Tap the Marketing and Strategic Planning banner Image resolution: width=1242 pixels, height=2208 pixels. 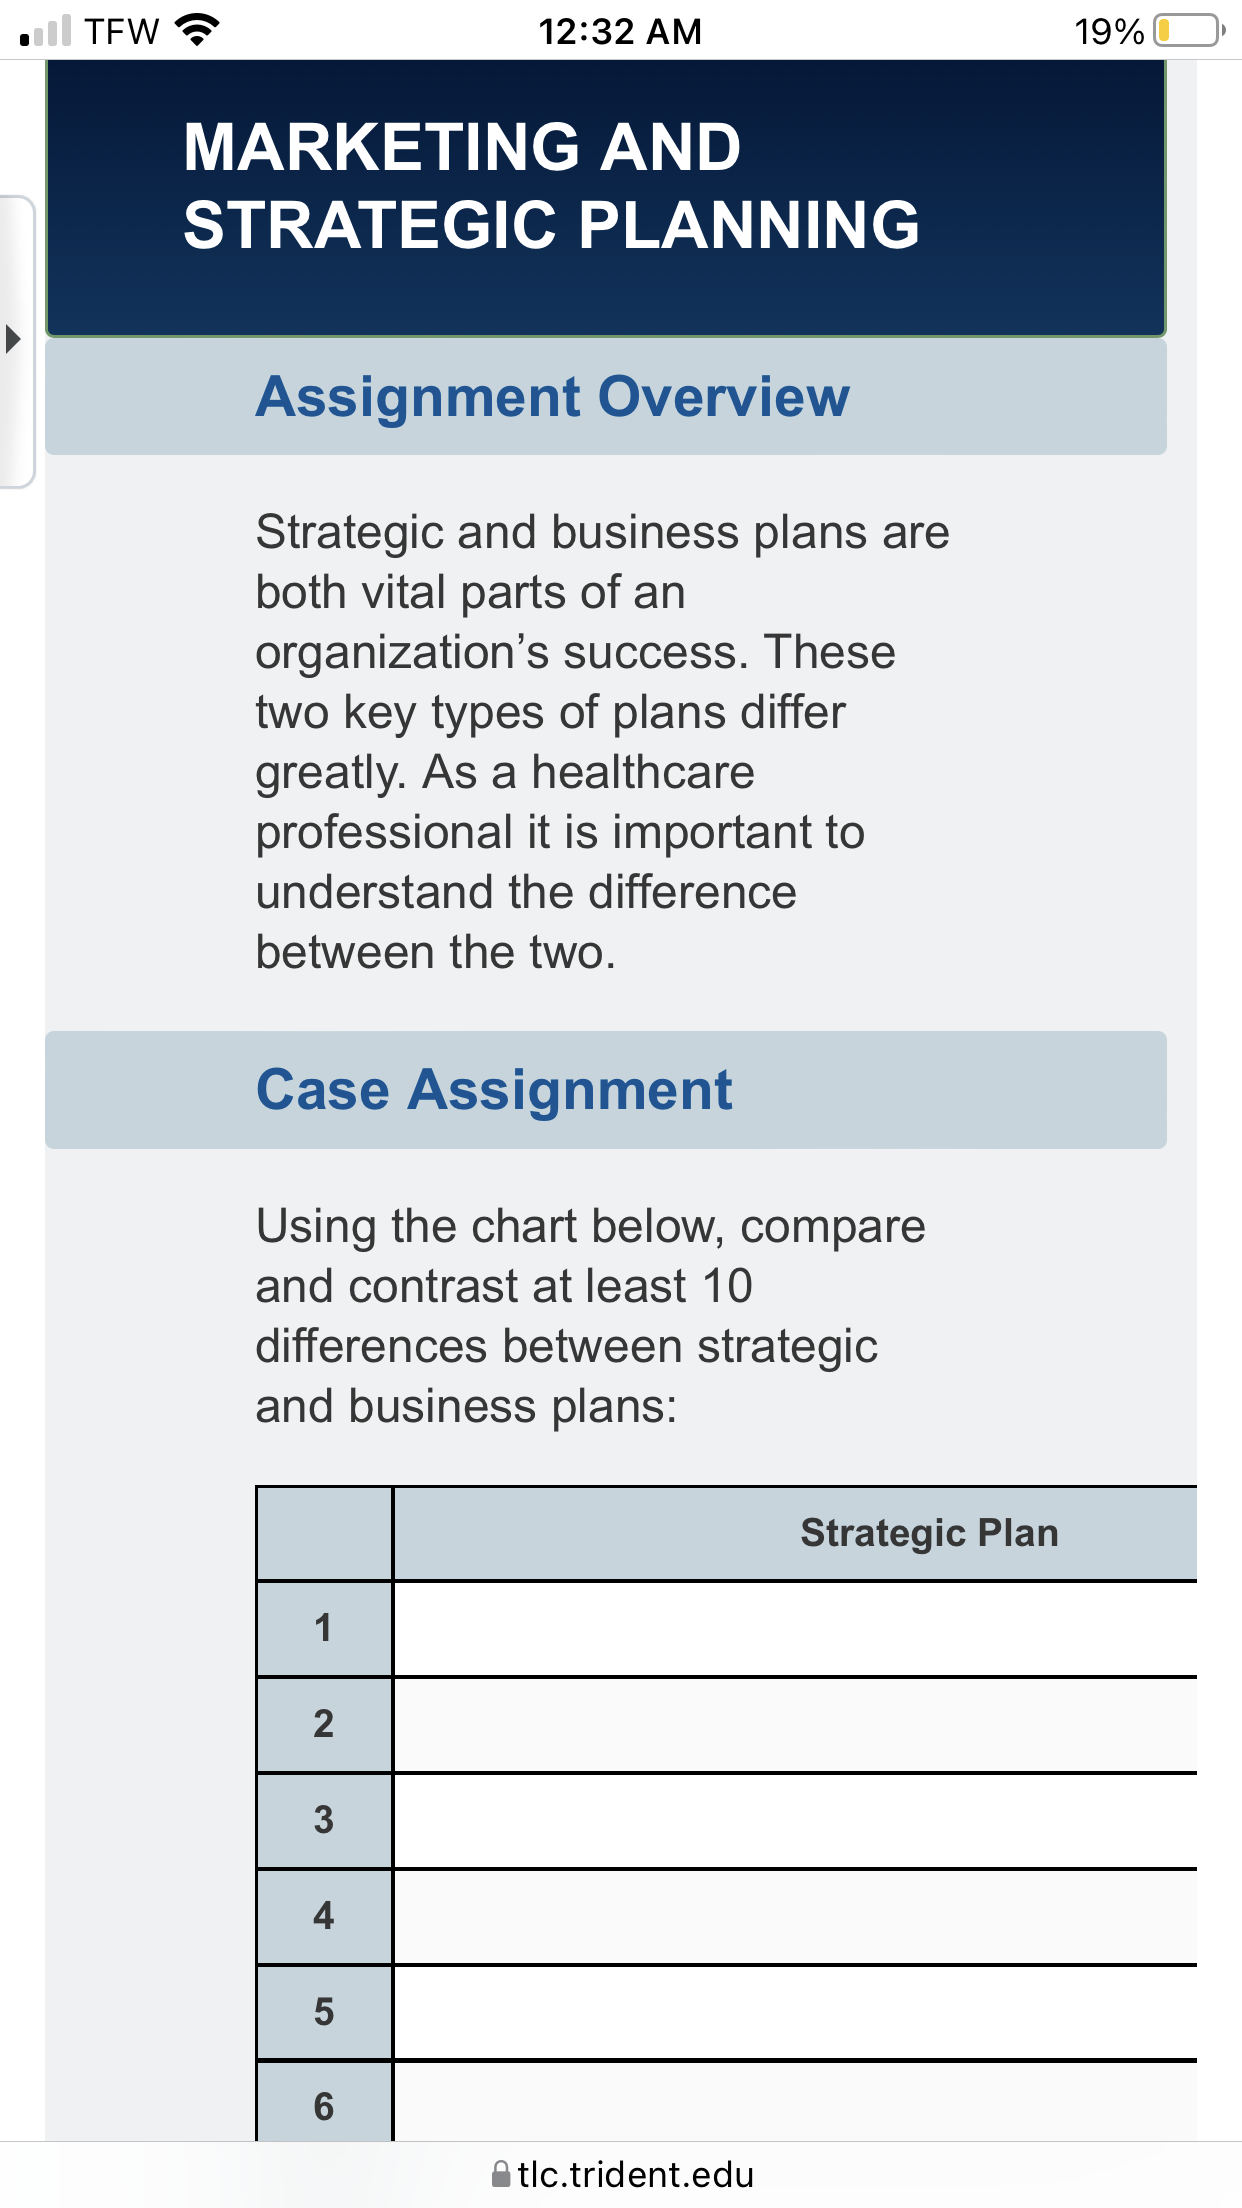(606, 198)
